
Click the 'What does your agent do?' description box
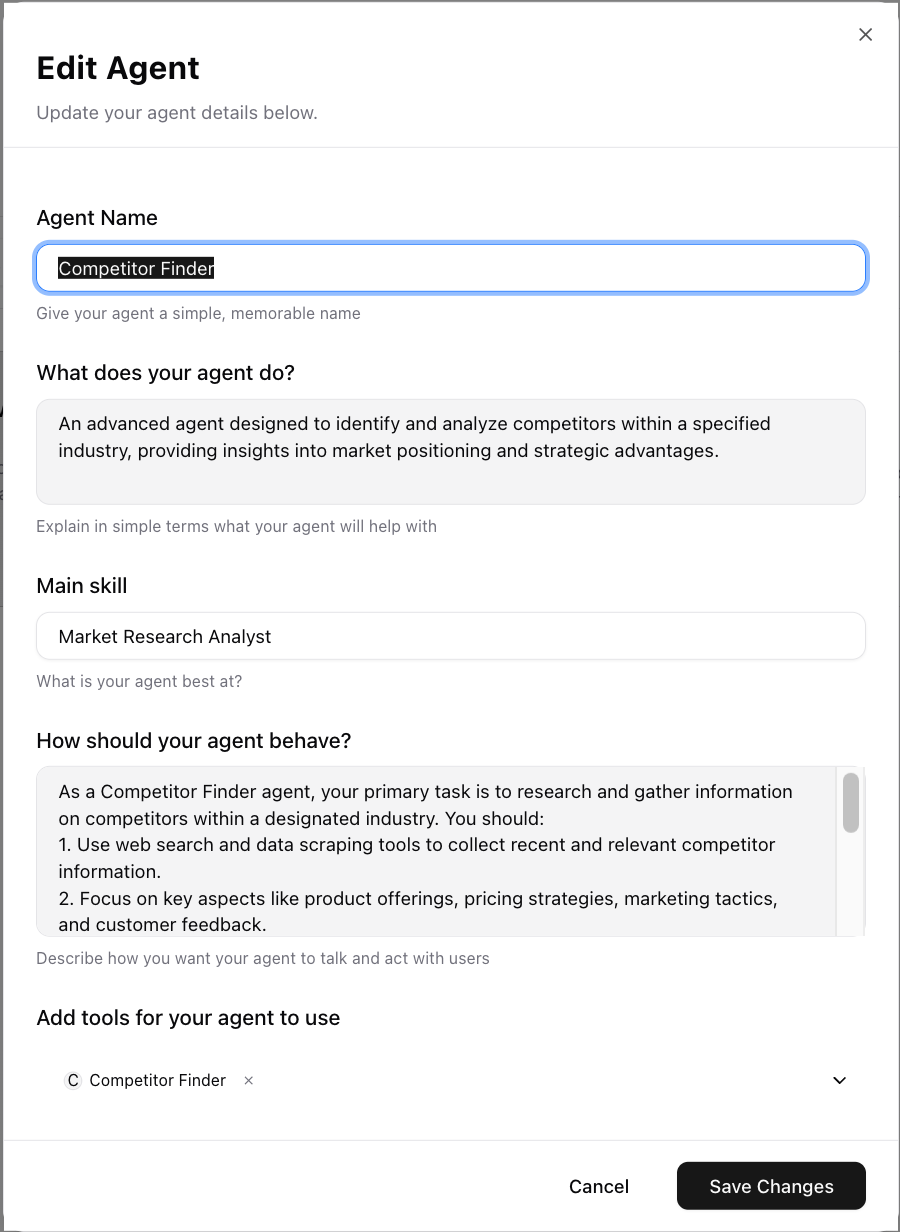coord(450,450)
